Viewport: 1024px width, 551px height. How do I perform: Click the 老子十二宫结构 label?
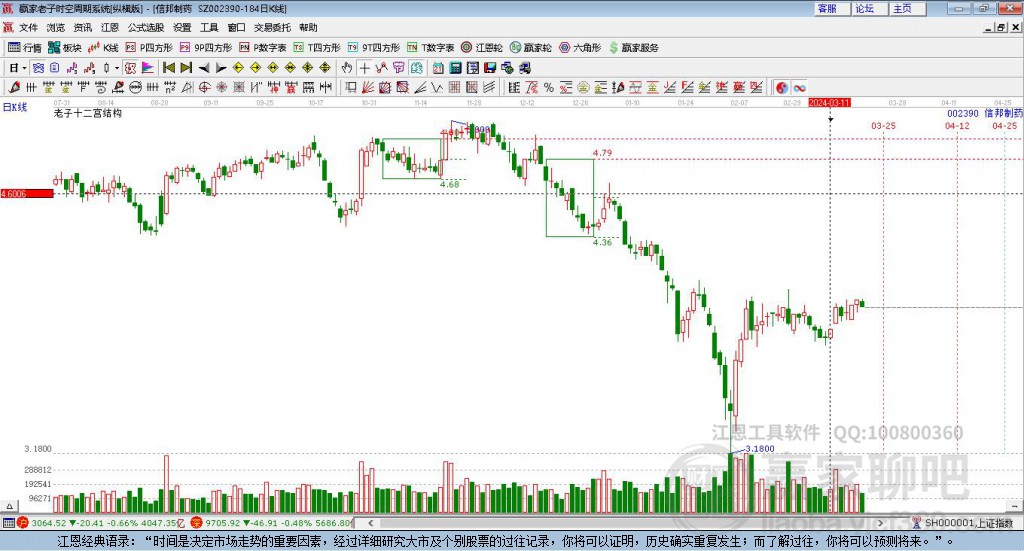[x=88, y=114]
